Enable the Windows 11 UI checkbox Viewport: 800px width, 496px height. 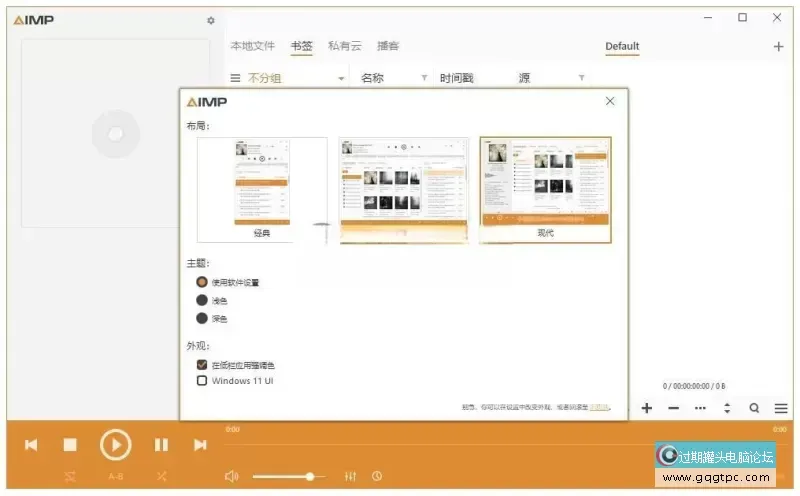tap(202, 381)
